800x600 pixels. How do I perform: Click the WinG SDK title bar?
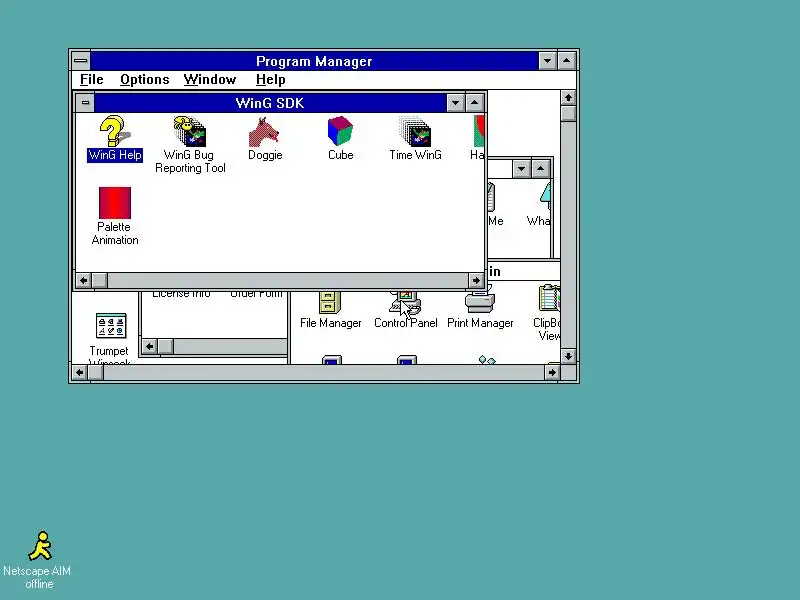pos(270,103)
